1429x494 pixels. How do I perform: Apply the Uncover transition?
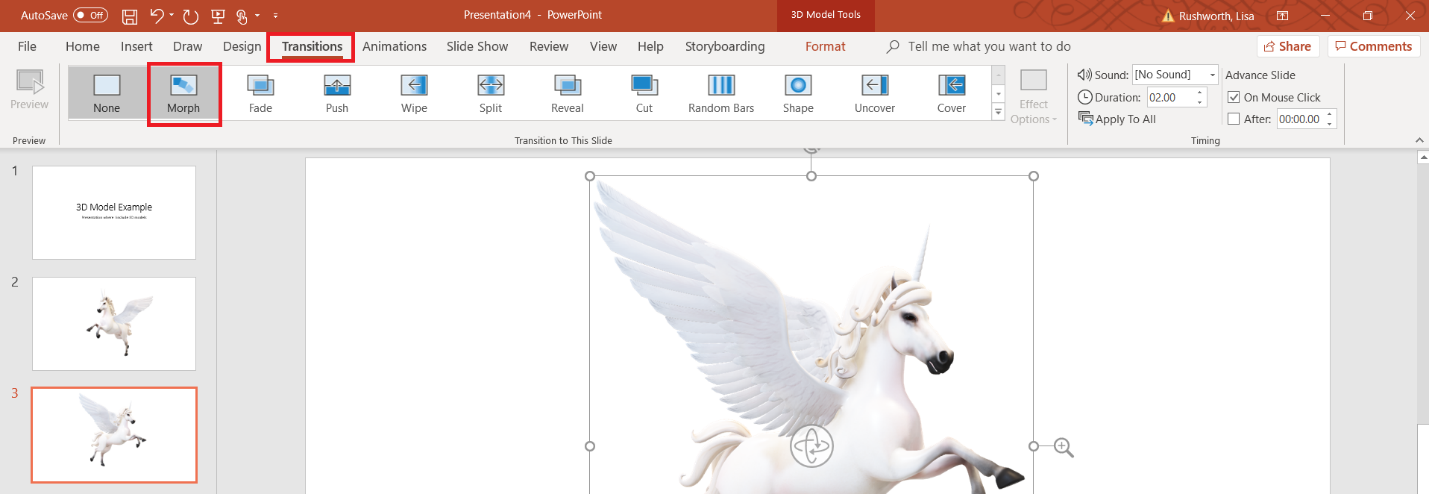875,93
